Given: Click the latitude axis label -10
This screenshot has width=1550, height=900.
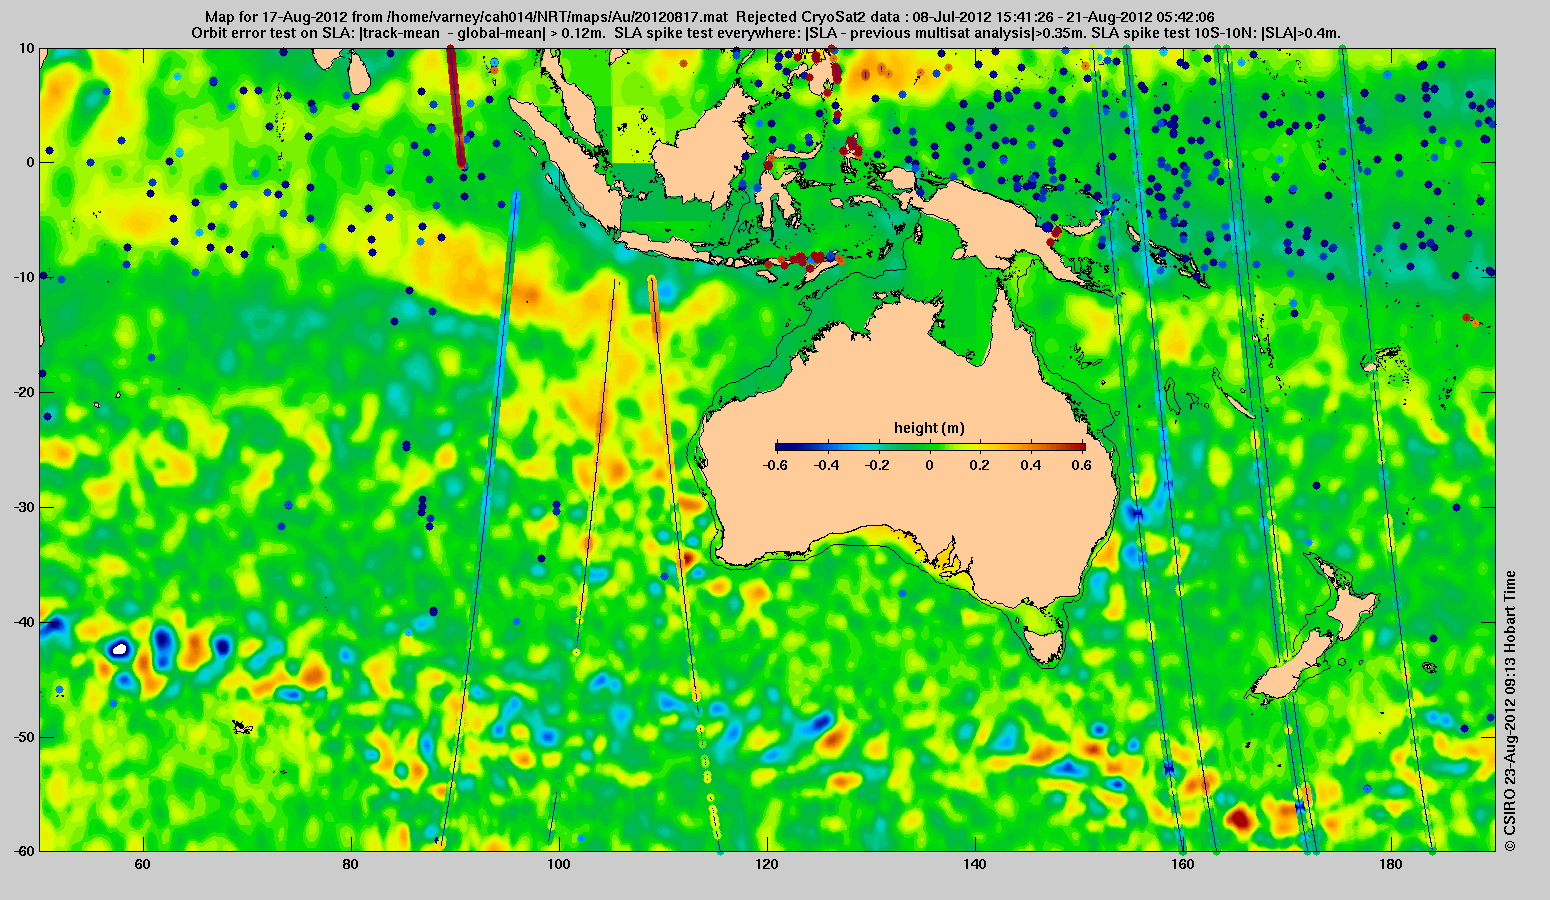Looking at the screenshot, I should pos(23,277).
